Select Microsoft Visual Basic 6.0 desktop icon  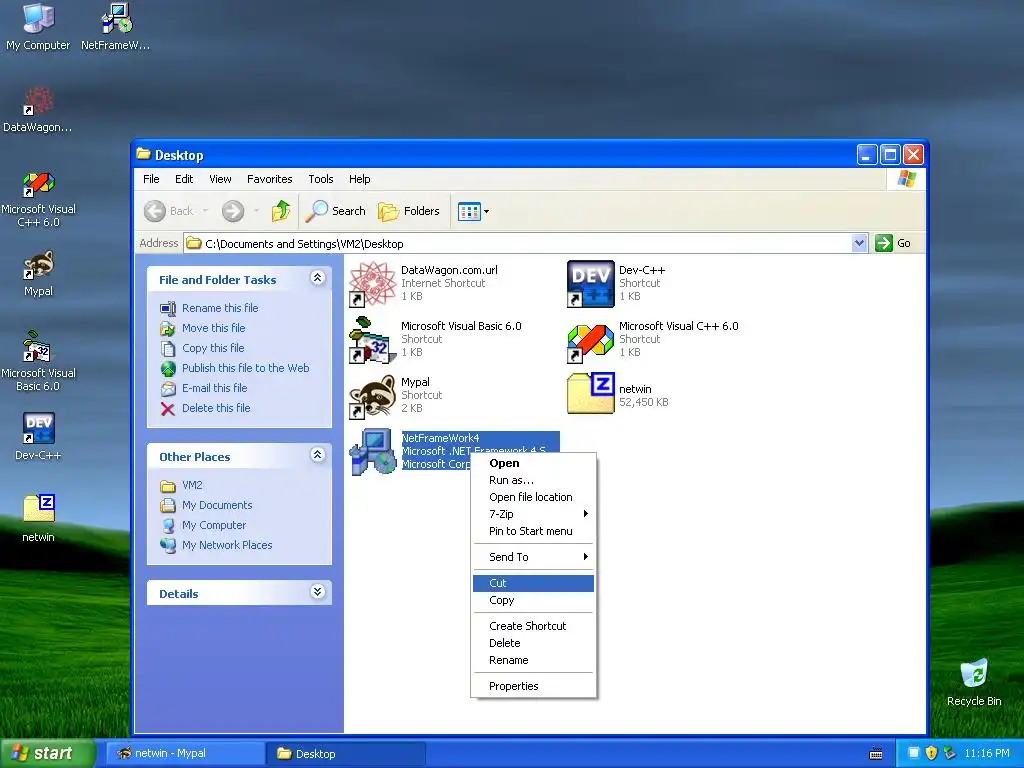click(x=38, y=362)
